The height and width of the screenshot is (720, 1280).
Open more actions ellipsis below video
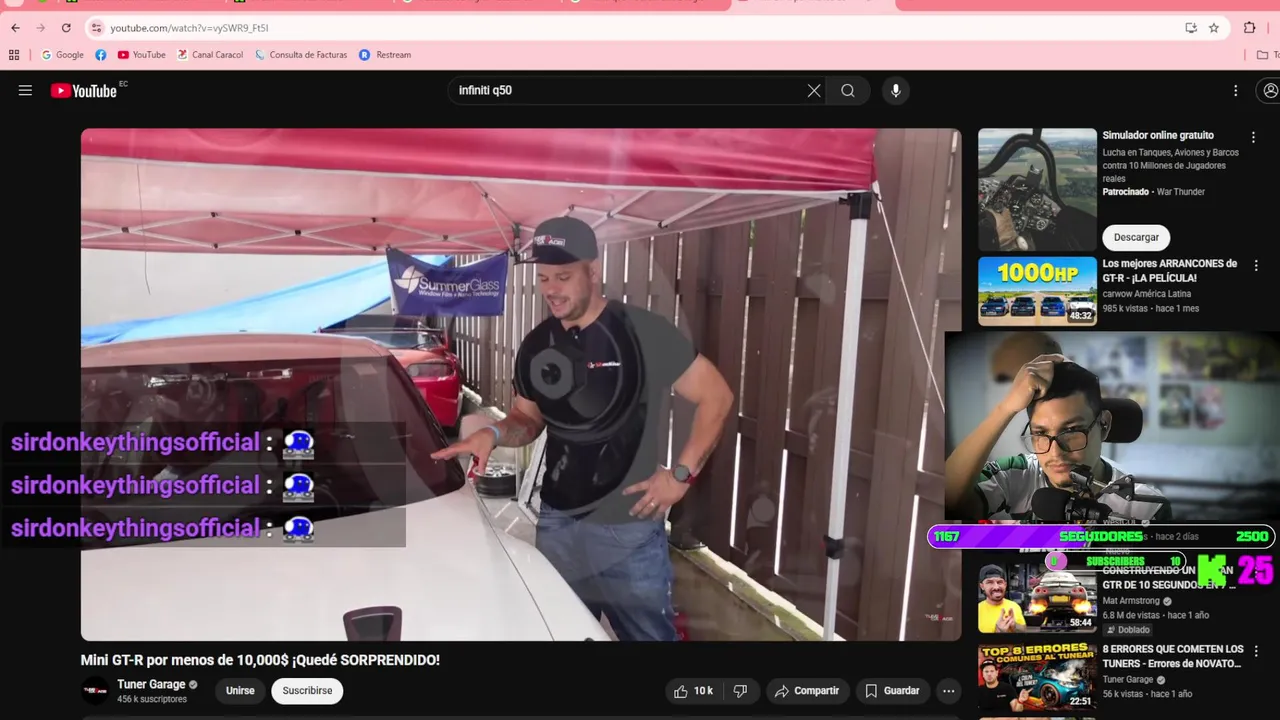tap(948, 691)
